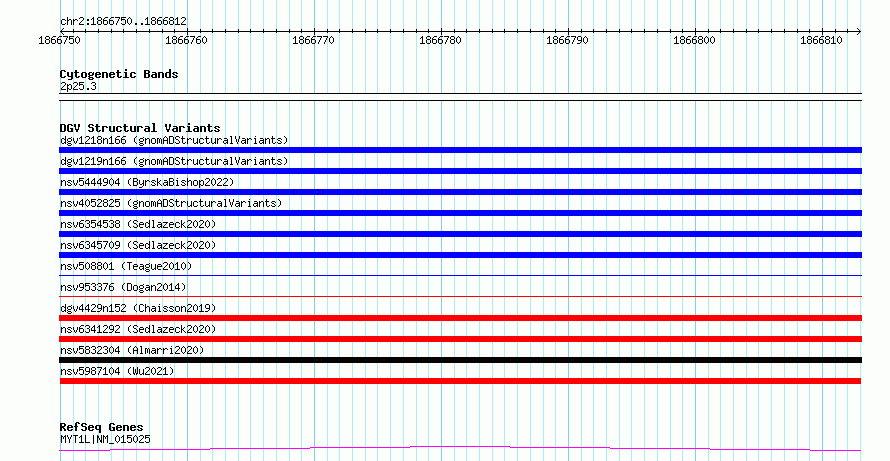890x461 pixels.
Task: Click the chr2:1866750..1866812 region label
Action: point(123,22)
